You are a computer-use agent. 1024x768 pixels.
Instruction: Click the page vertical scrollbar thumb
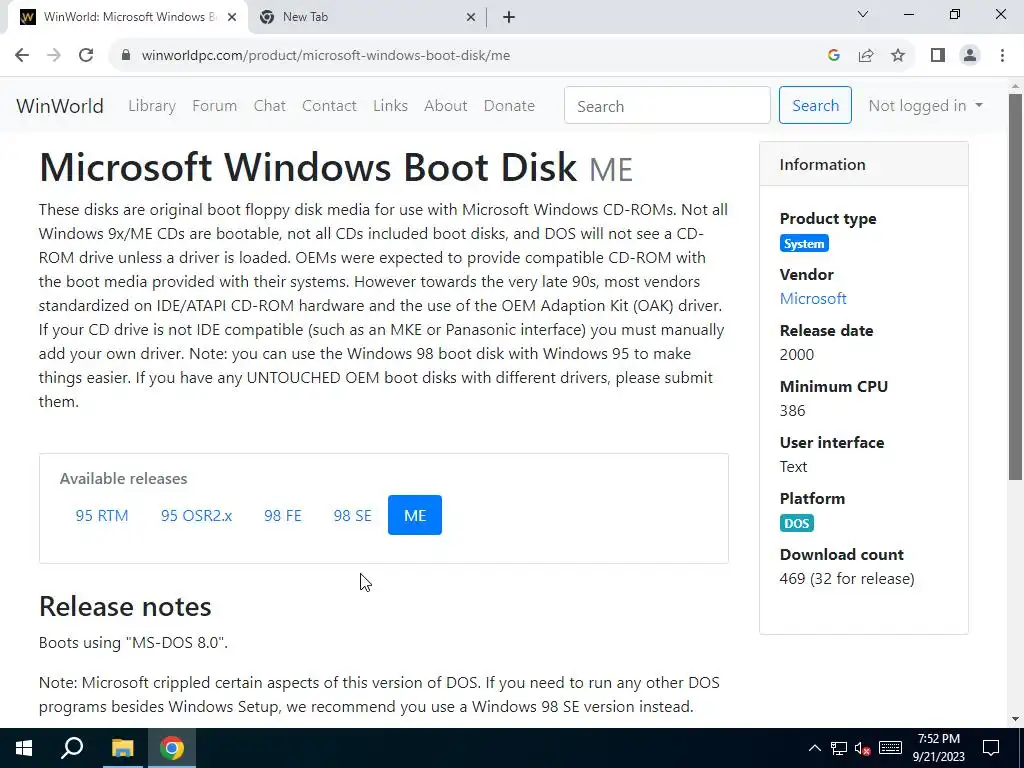pos(1015,287)
